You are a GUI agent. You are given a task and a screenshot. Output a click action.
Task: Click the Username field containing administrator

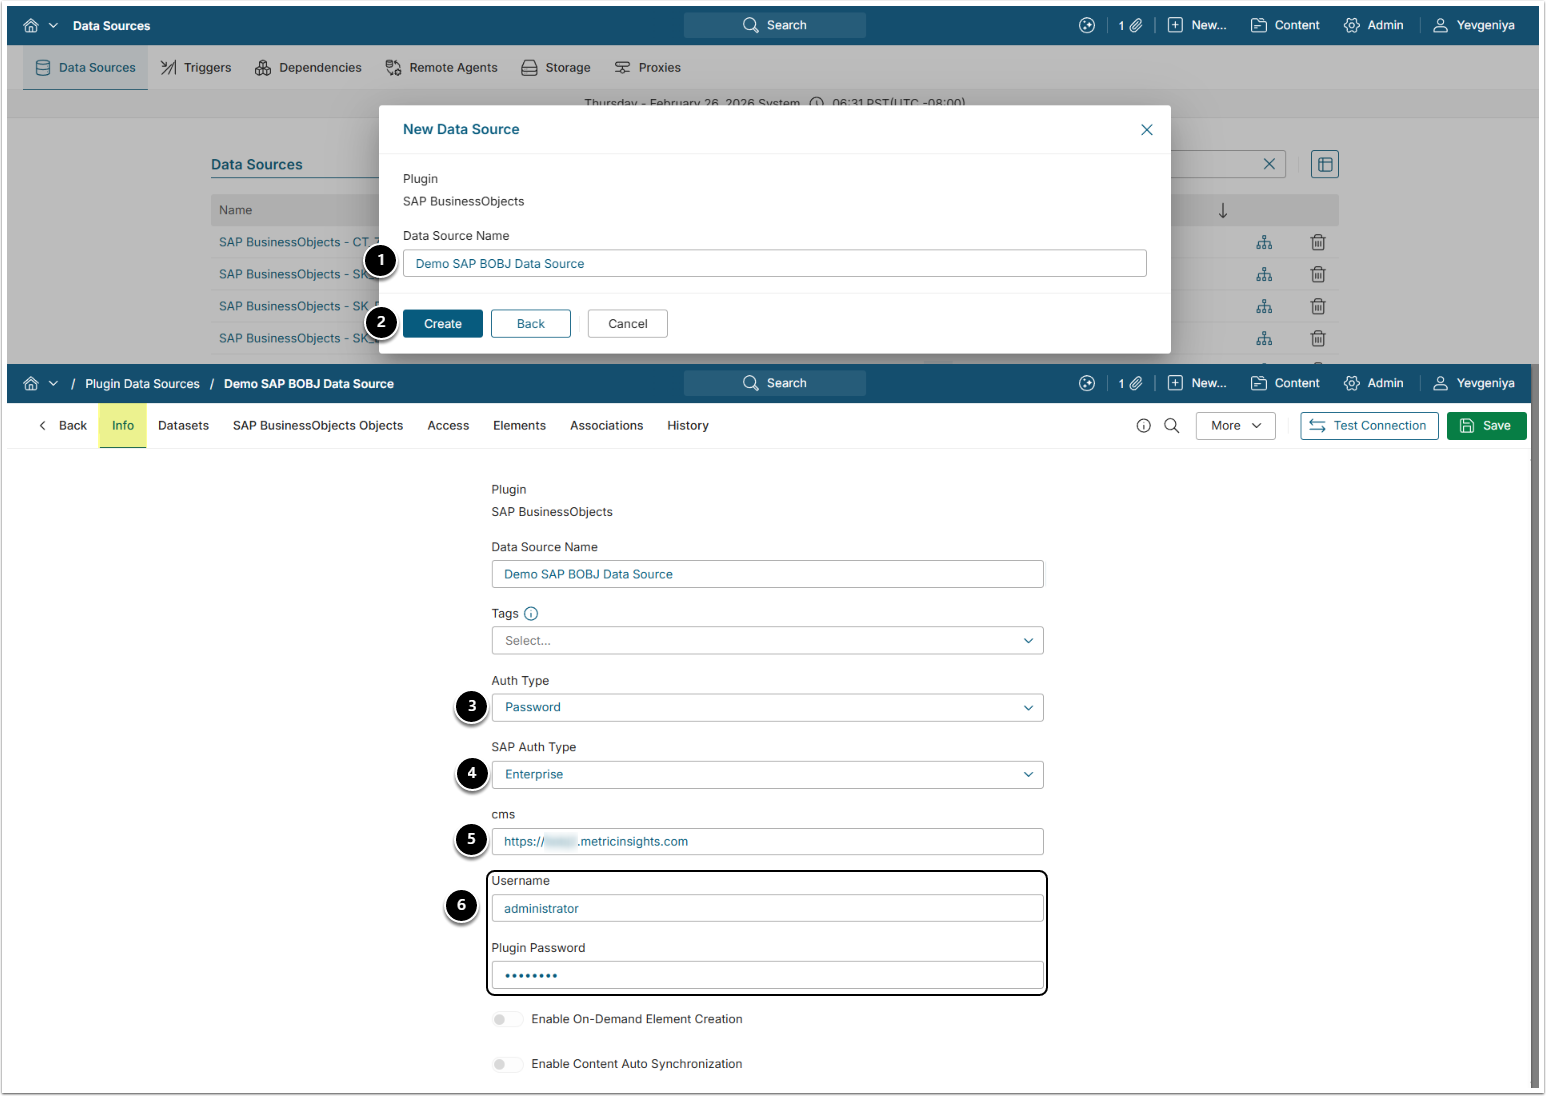pyautogui.click(x=767, y=909)
